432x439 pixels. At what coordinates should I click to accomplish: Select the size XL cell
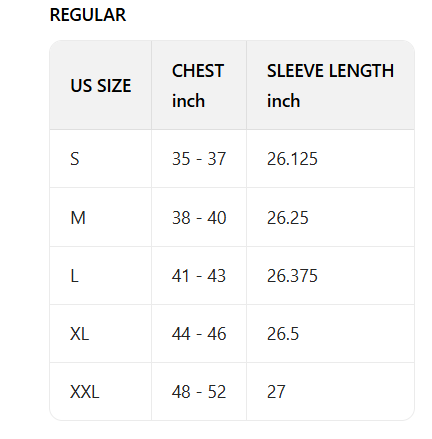pos(100,334)
